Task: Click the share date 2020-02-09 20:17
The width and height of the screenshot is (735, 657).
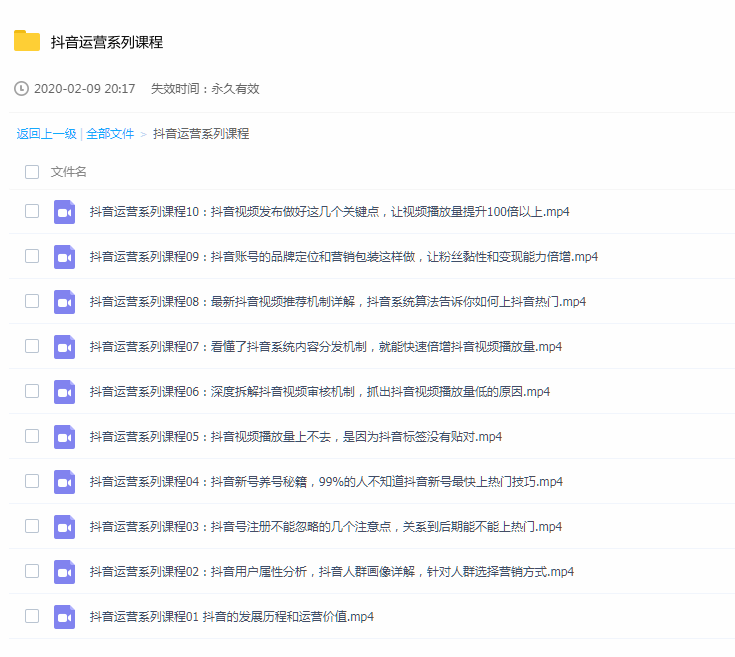Action: pyautogui.click(x=84, y=89)
